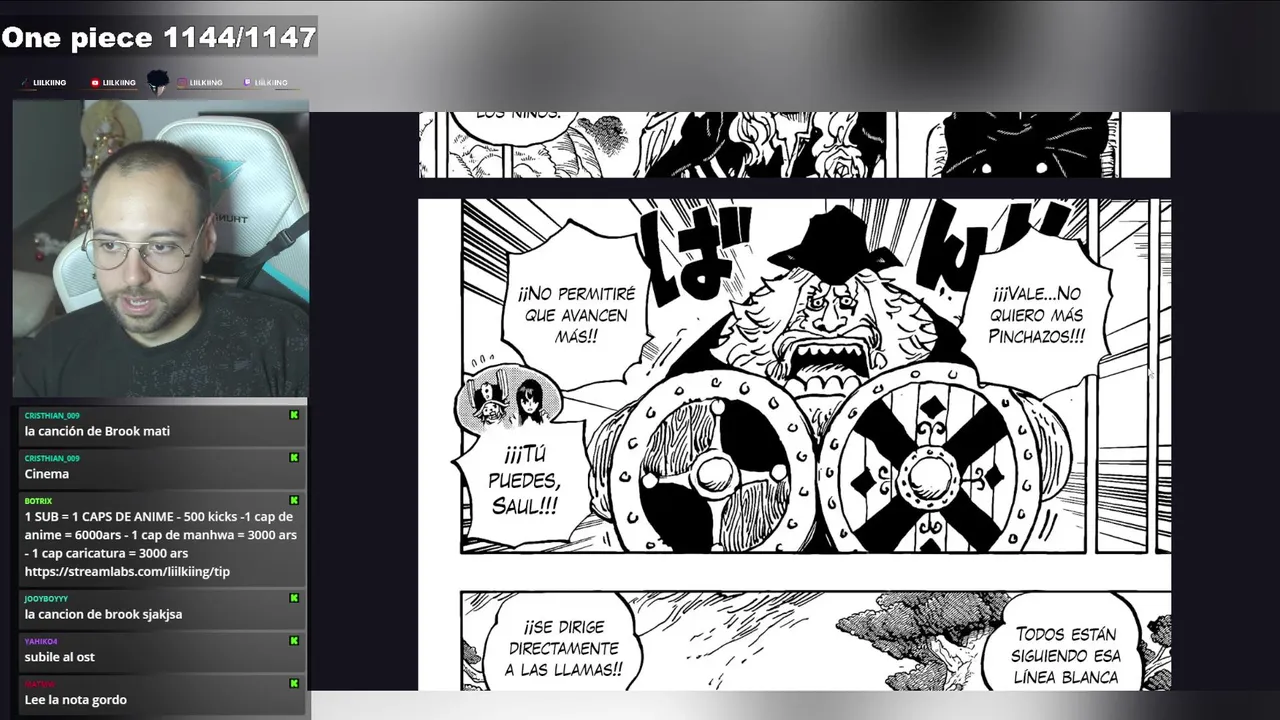Click the chat message 'la cancion de brook sjakjsa'
Image resolution: width=1280 pixels, height=720 pixels.
tap(103, 614)
